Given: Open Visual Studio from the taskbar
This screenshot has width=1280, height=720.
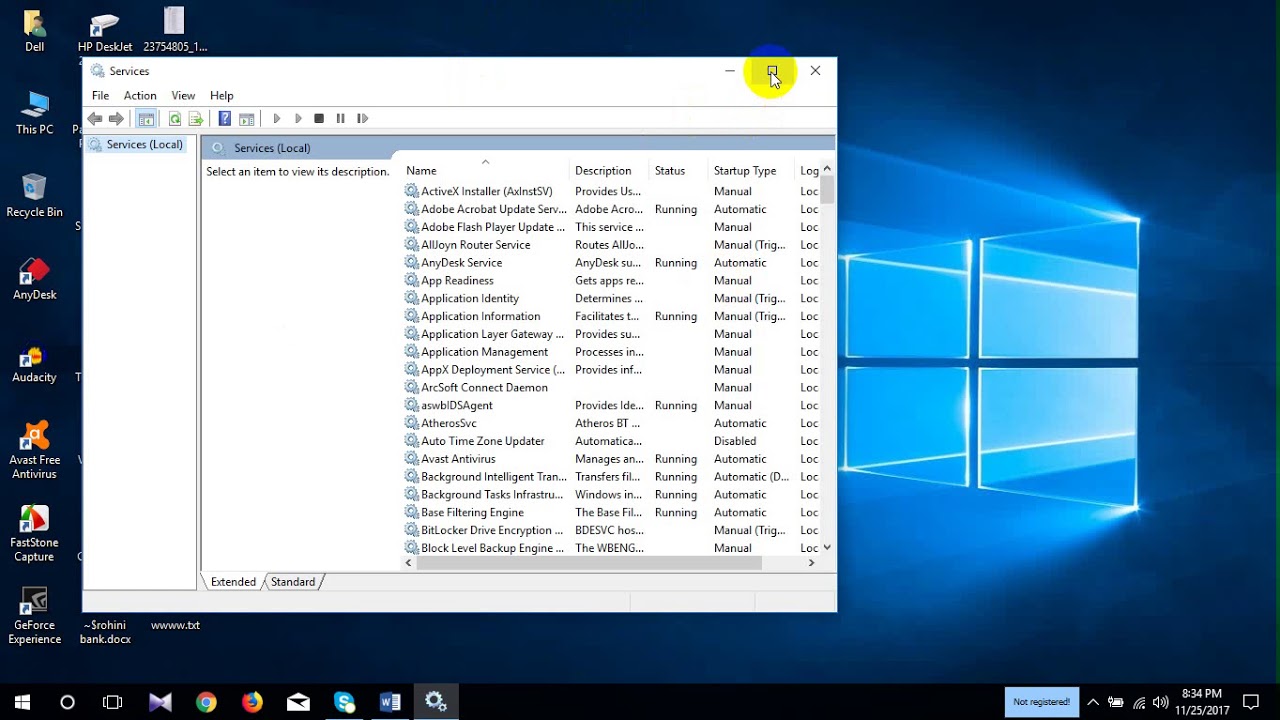Looking at the screenshot, I should pos(160,702).
